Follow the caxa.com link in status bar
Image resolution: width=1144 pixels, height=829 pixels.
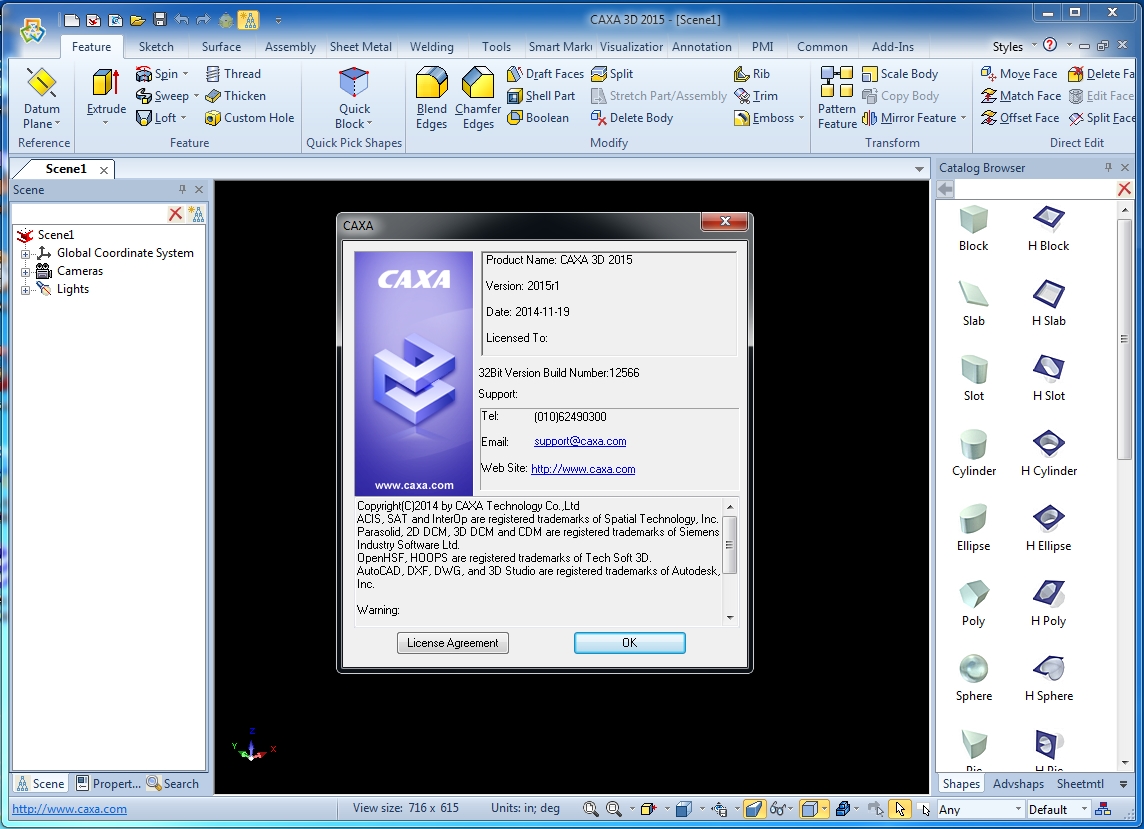click(x=69, y=809)
